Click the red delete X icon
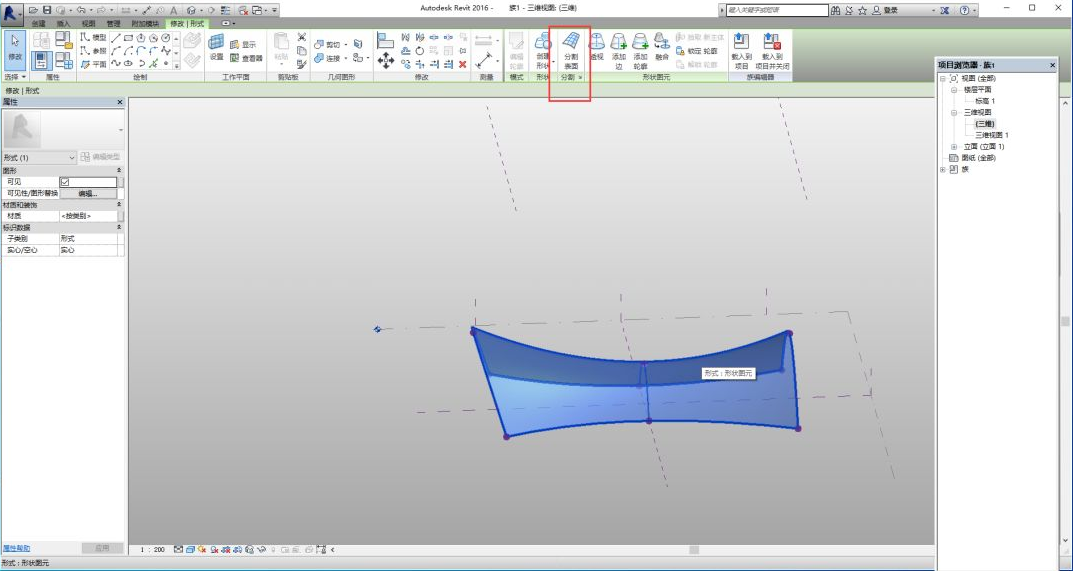This screenshot has height=571, width=1073. pos(462,64)
